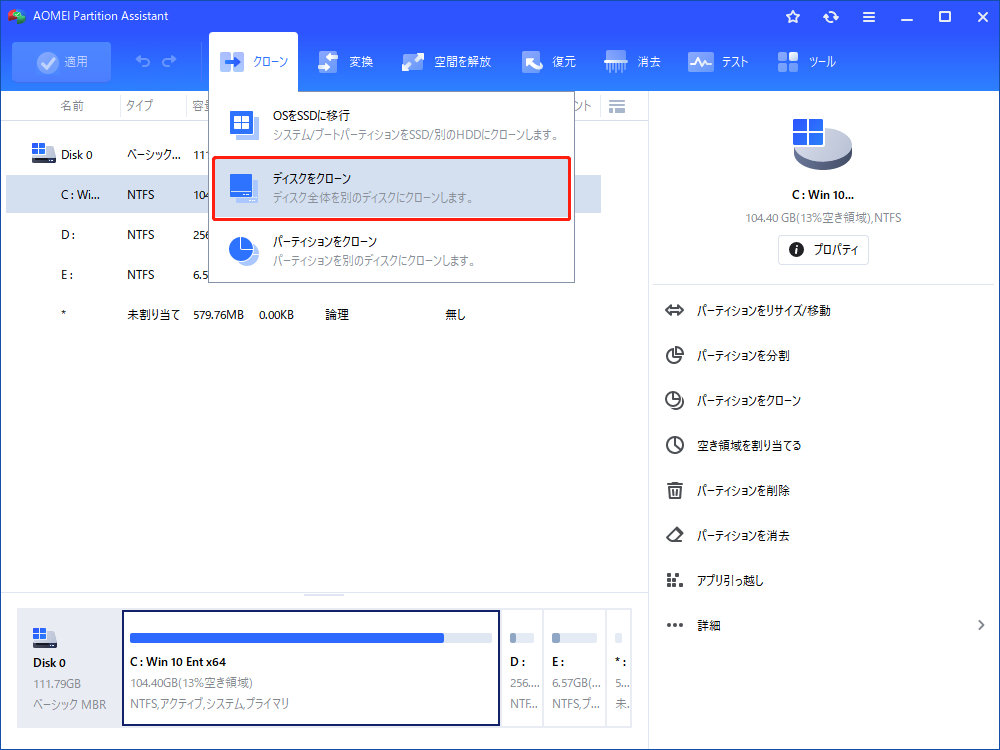Expand the 詳細 chevron arrow
1000x750 pixels.
tap(981, 625)
